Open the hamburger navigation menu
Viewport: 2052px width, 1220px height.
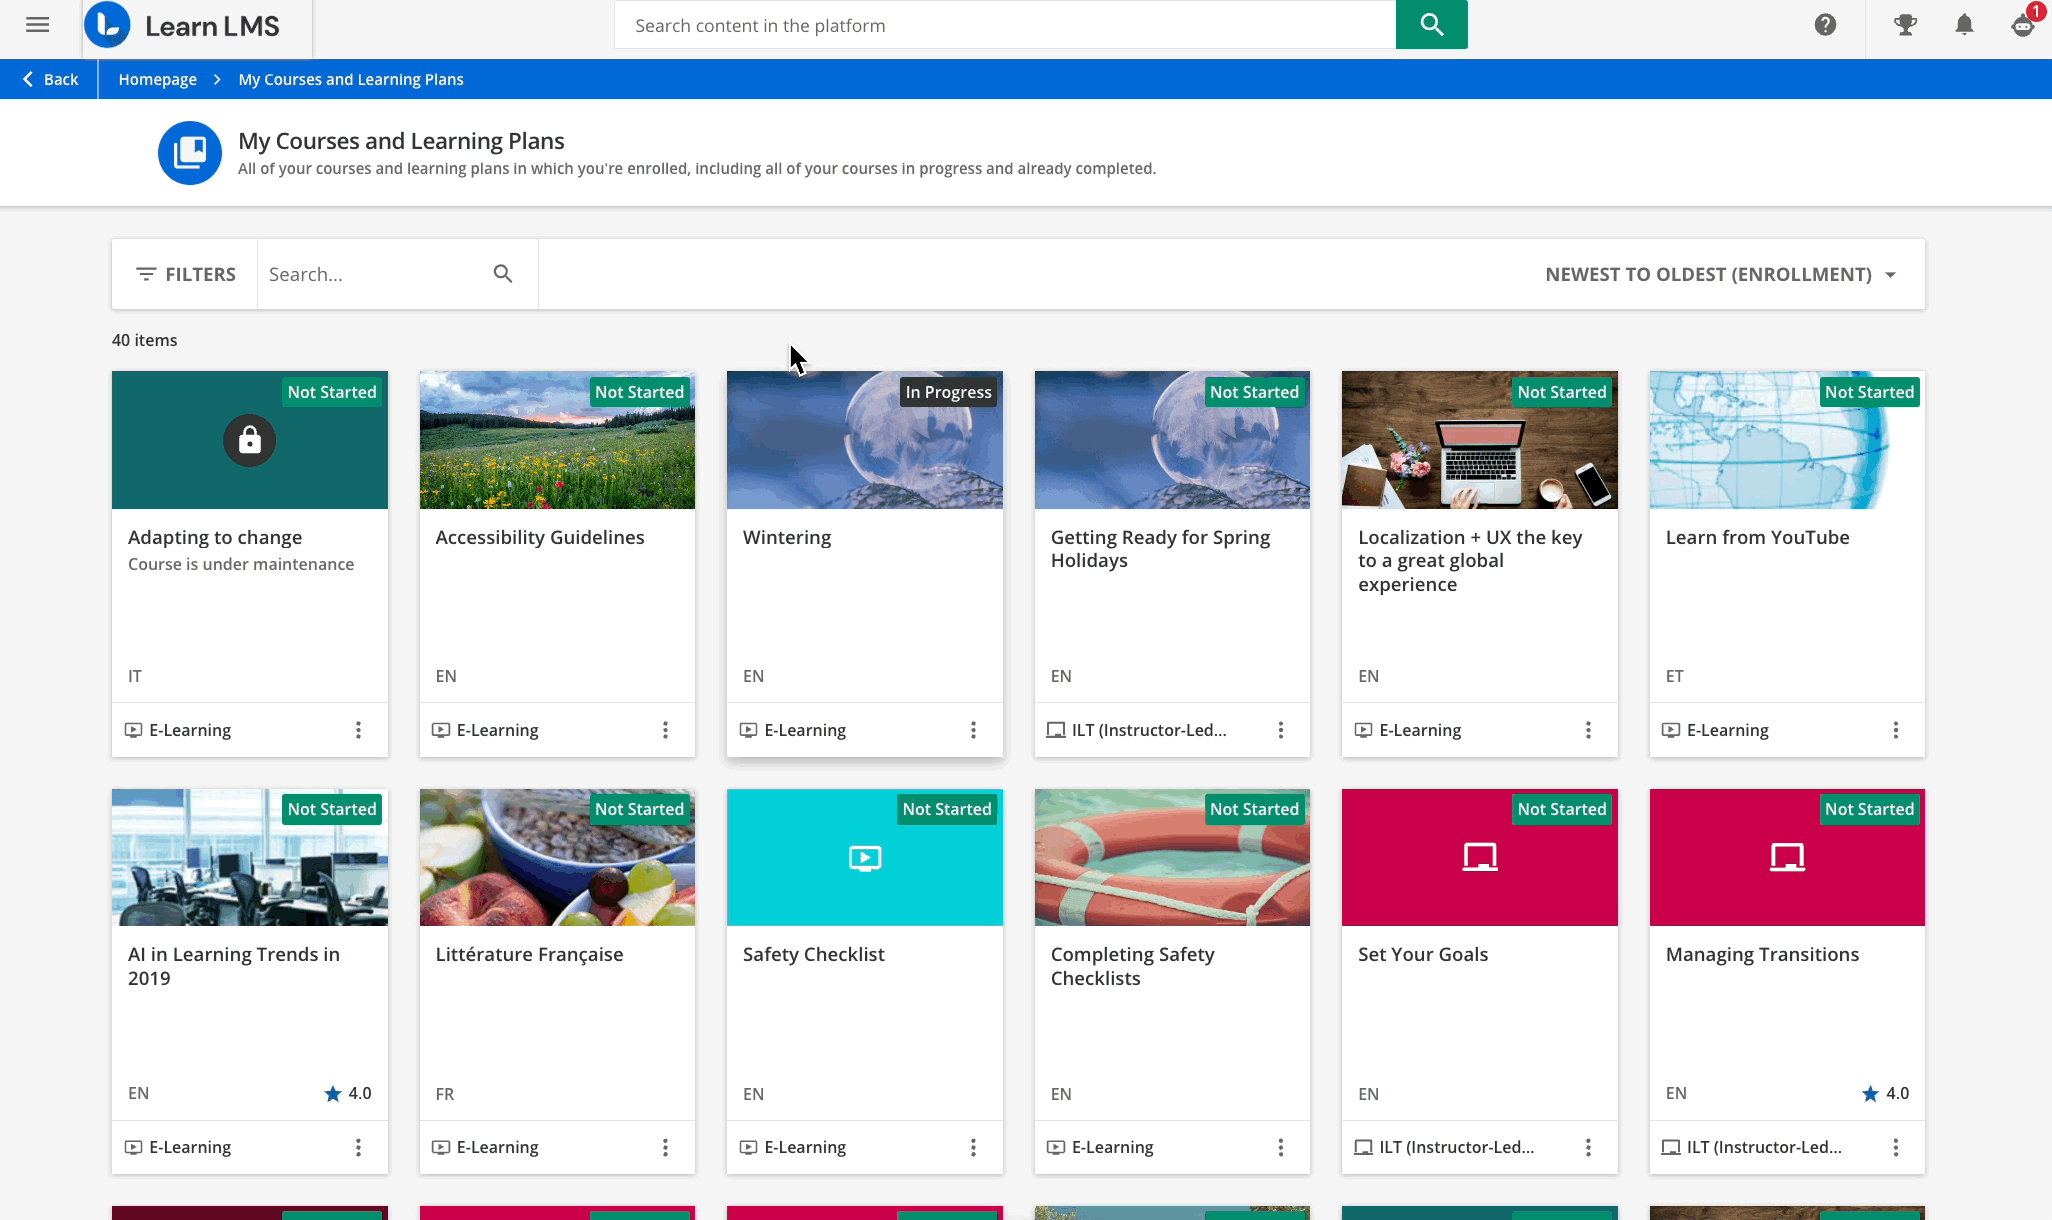pyautogui.click(x=37, y=25)
